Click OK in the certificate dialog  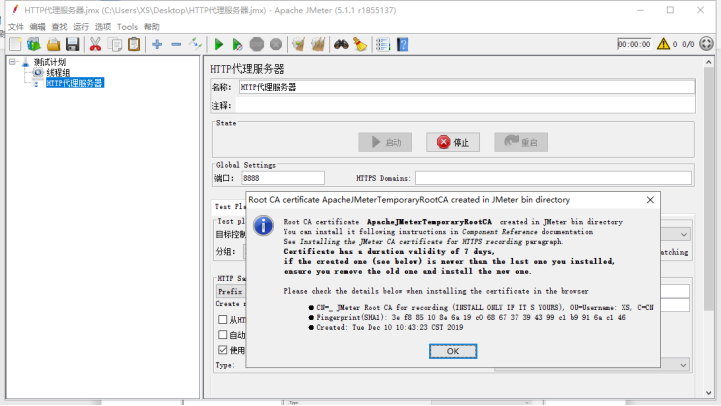[453, 351]
